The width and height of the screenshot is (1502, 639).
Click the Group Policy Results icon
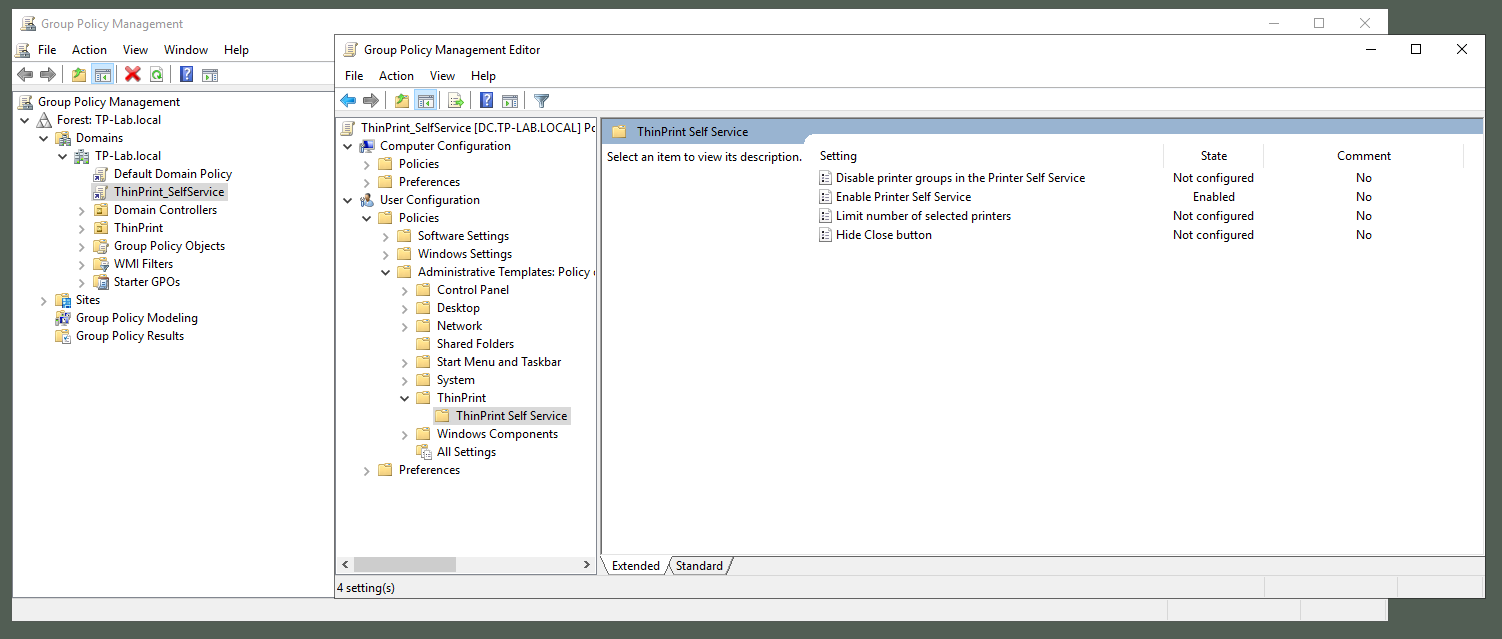point(63,336)
